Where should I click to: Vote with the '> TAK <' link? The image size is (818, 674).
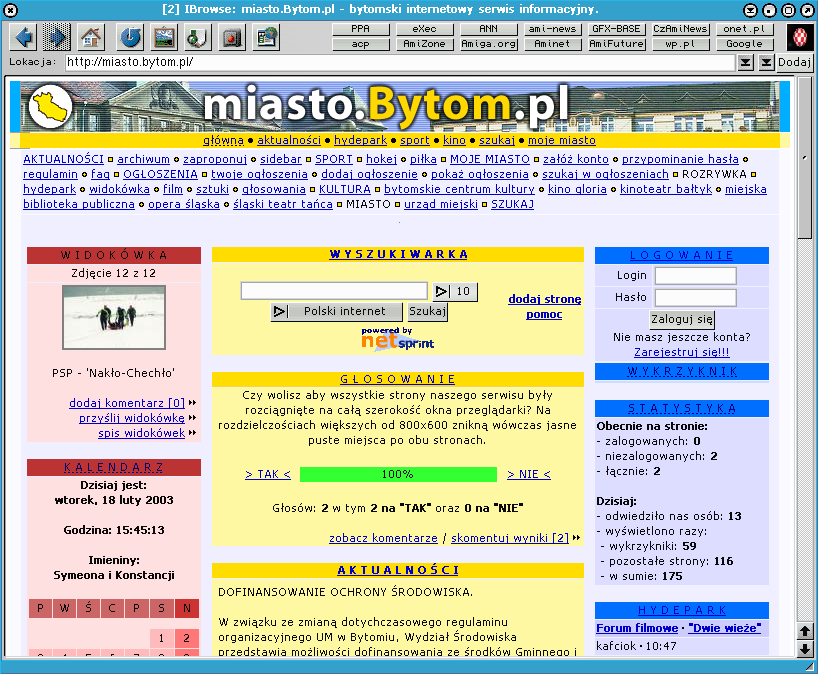pos(268,474)
